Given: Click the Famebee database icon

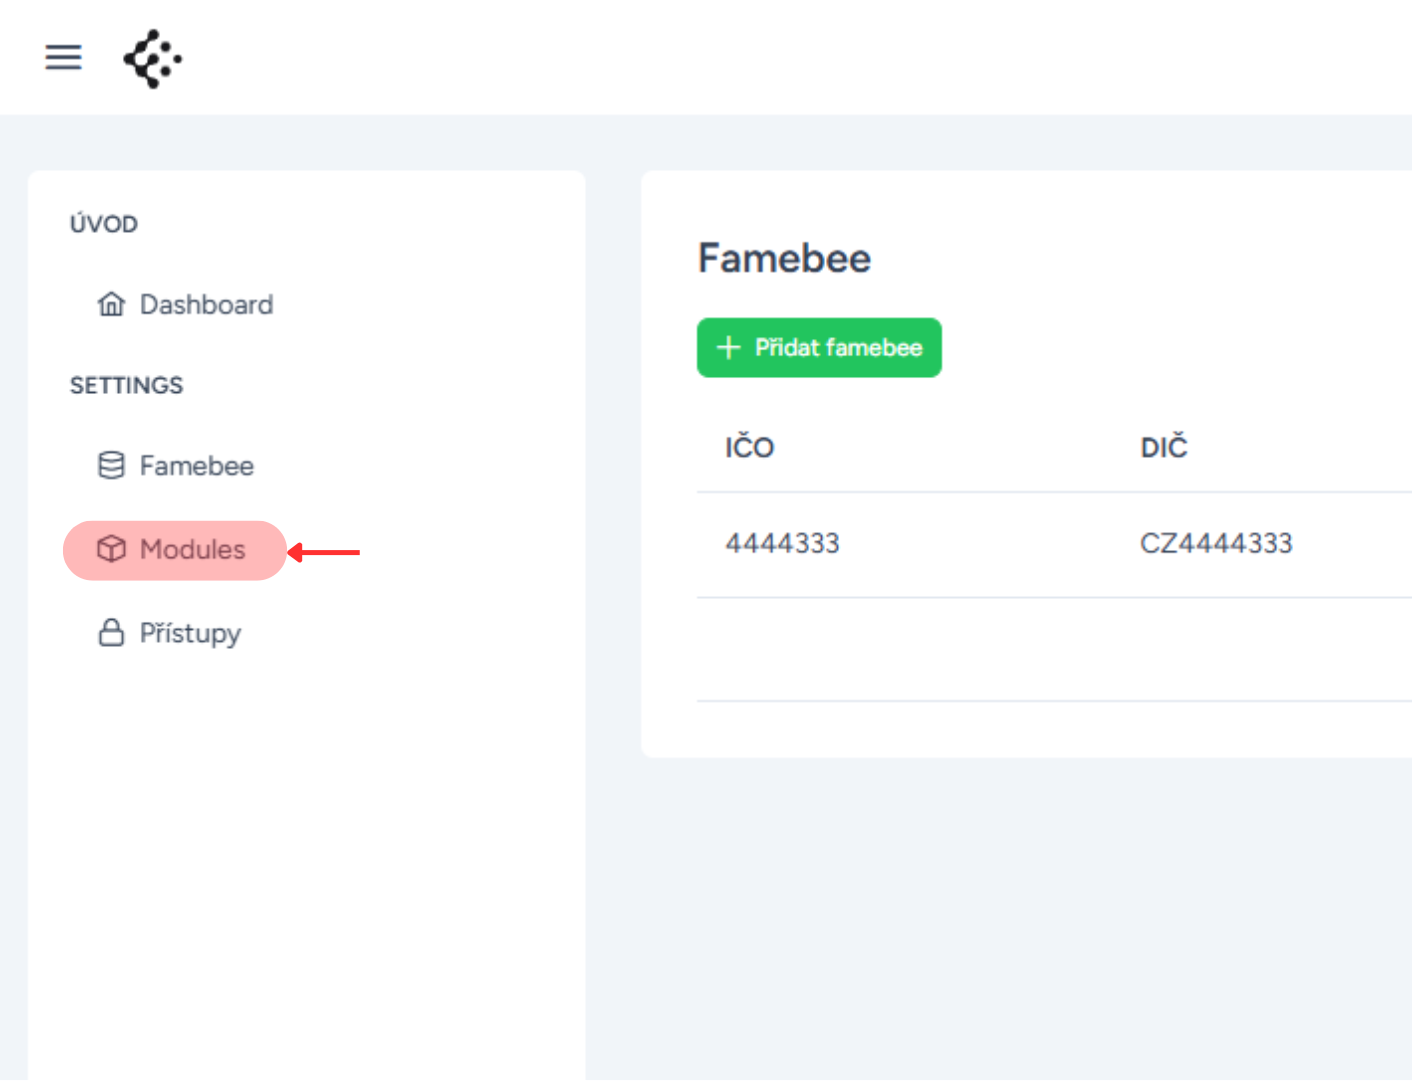Looking at the screenshot, I should 111,465.
